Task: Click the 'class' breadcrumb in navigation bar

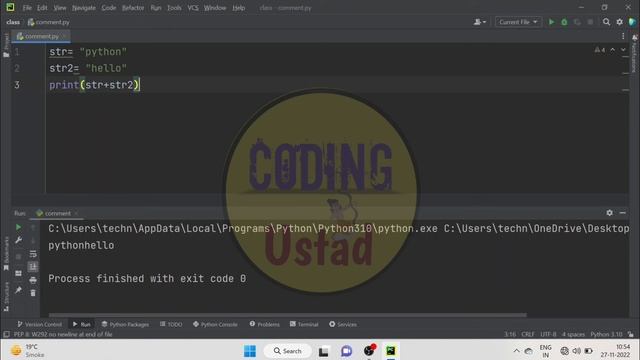Action: coord(13,22)
